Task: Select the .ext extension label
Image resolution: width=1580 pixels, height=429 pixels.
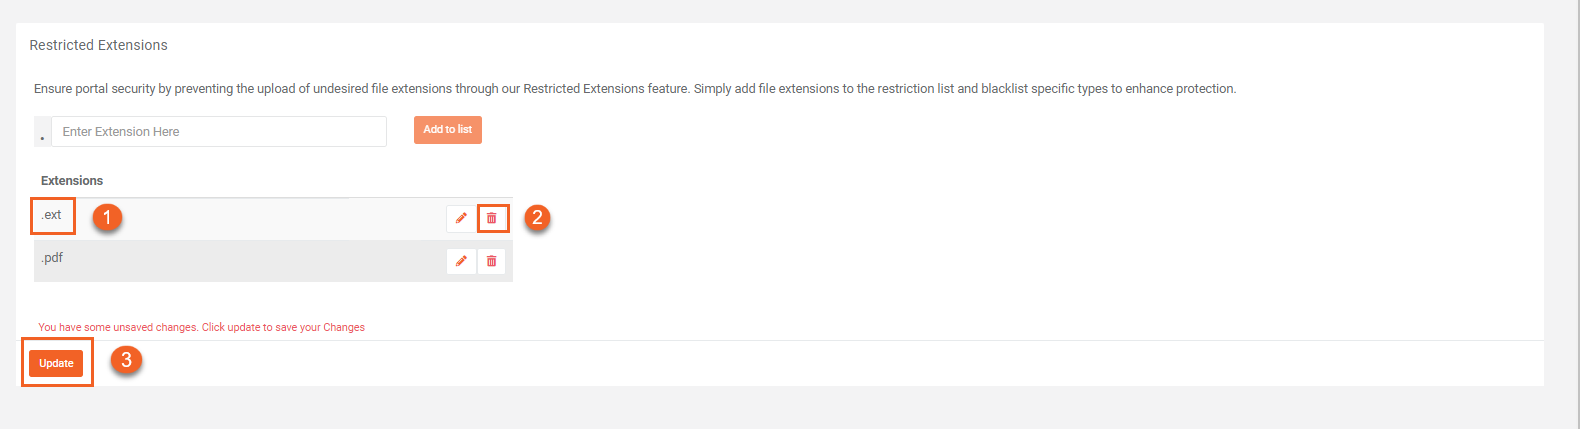Action: pyautogui.click(x=52, y=215)
